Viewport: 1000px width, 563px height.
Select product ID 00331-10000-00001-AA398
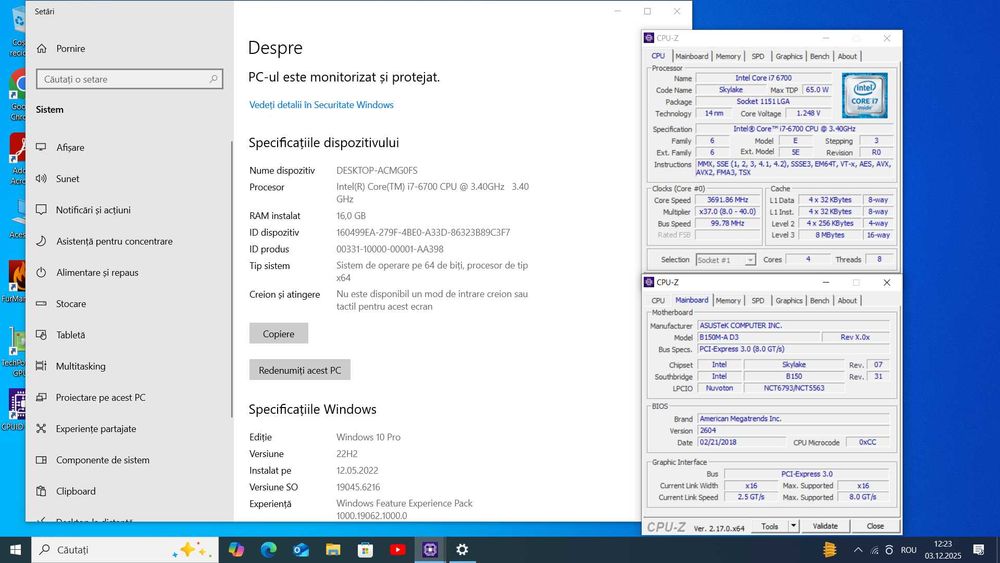(390, 249)
